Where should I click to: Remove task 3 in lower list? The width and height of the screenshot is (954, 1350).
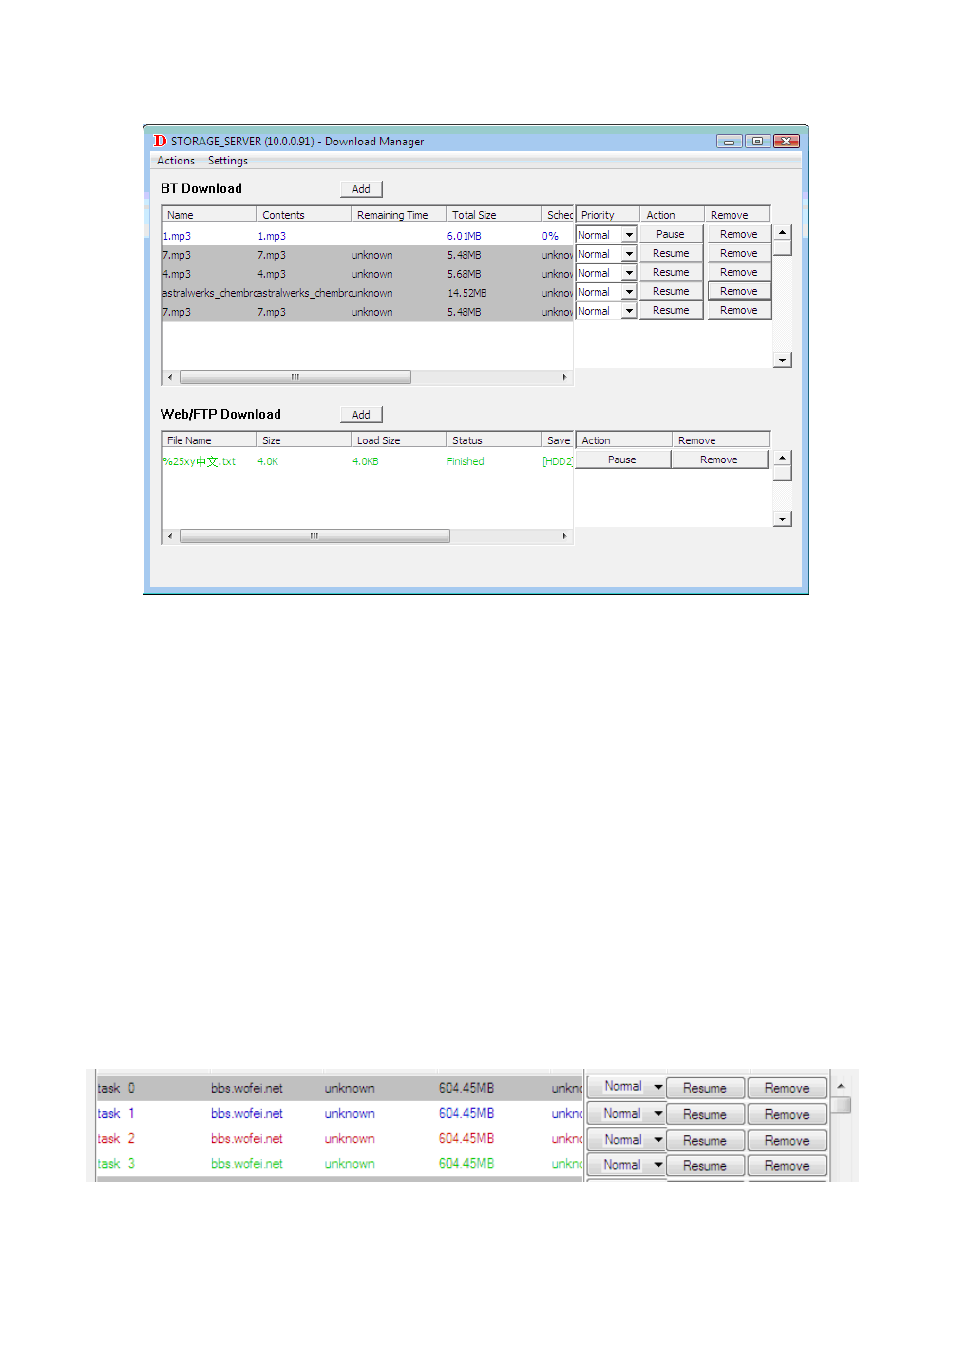[787, 1166]
